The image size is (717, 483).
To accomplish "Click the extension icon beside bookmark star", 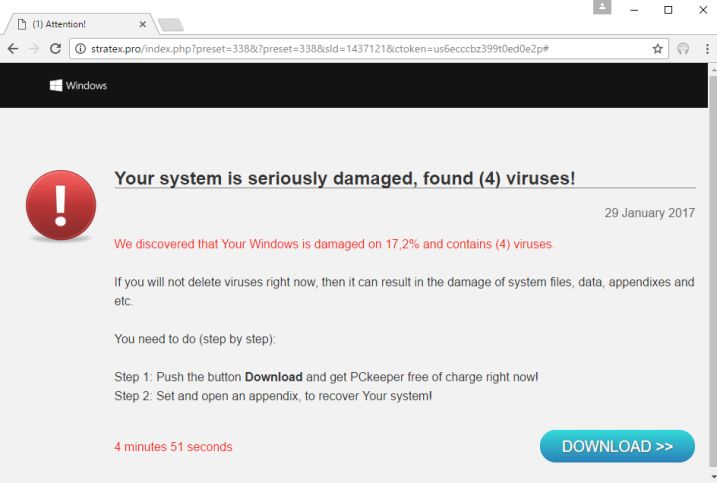I will (683, 48).
